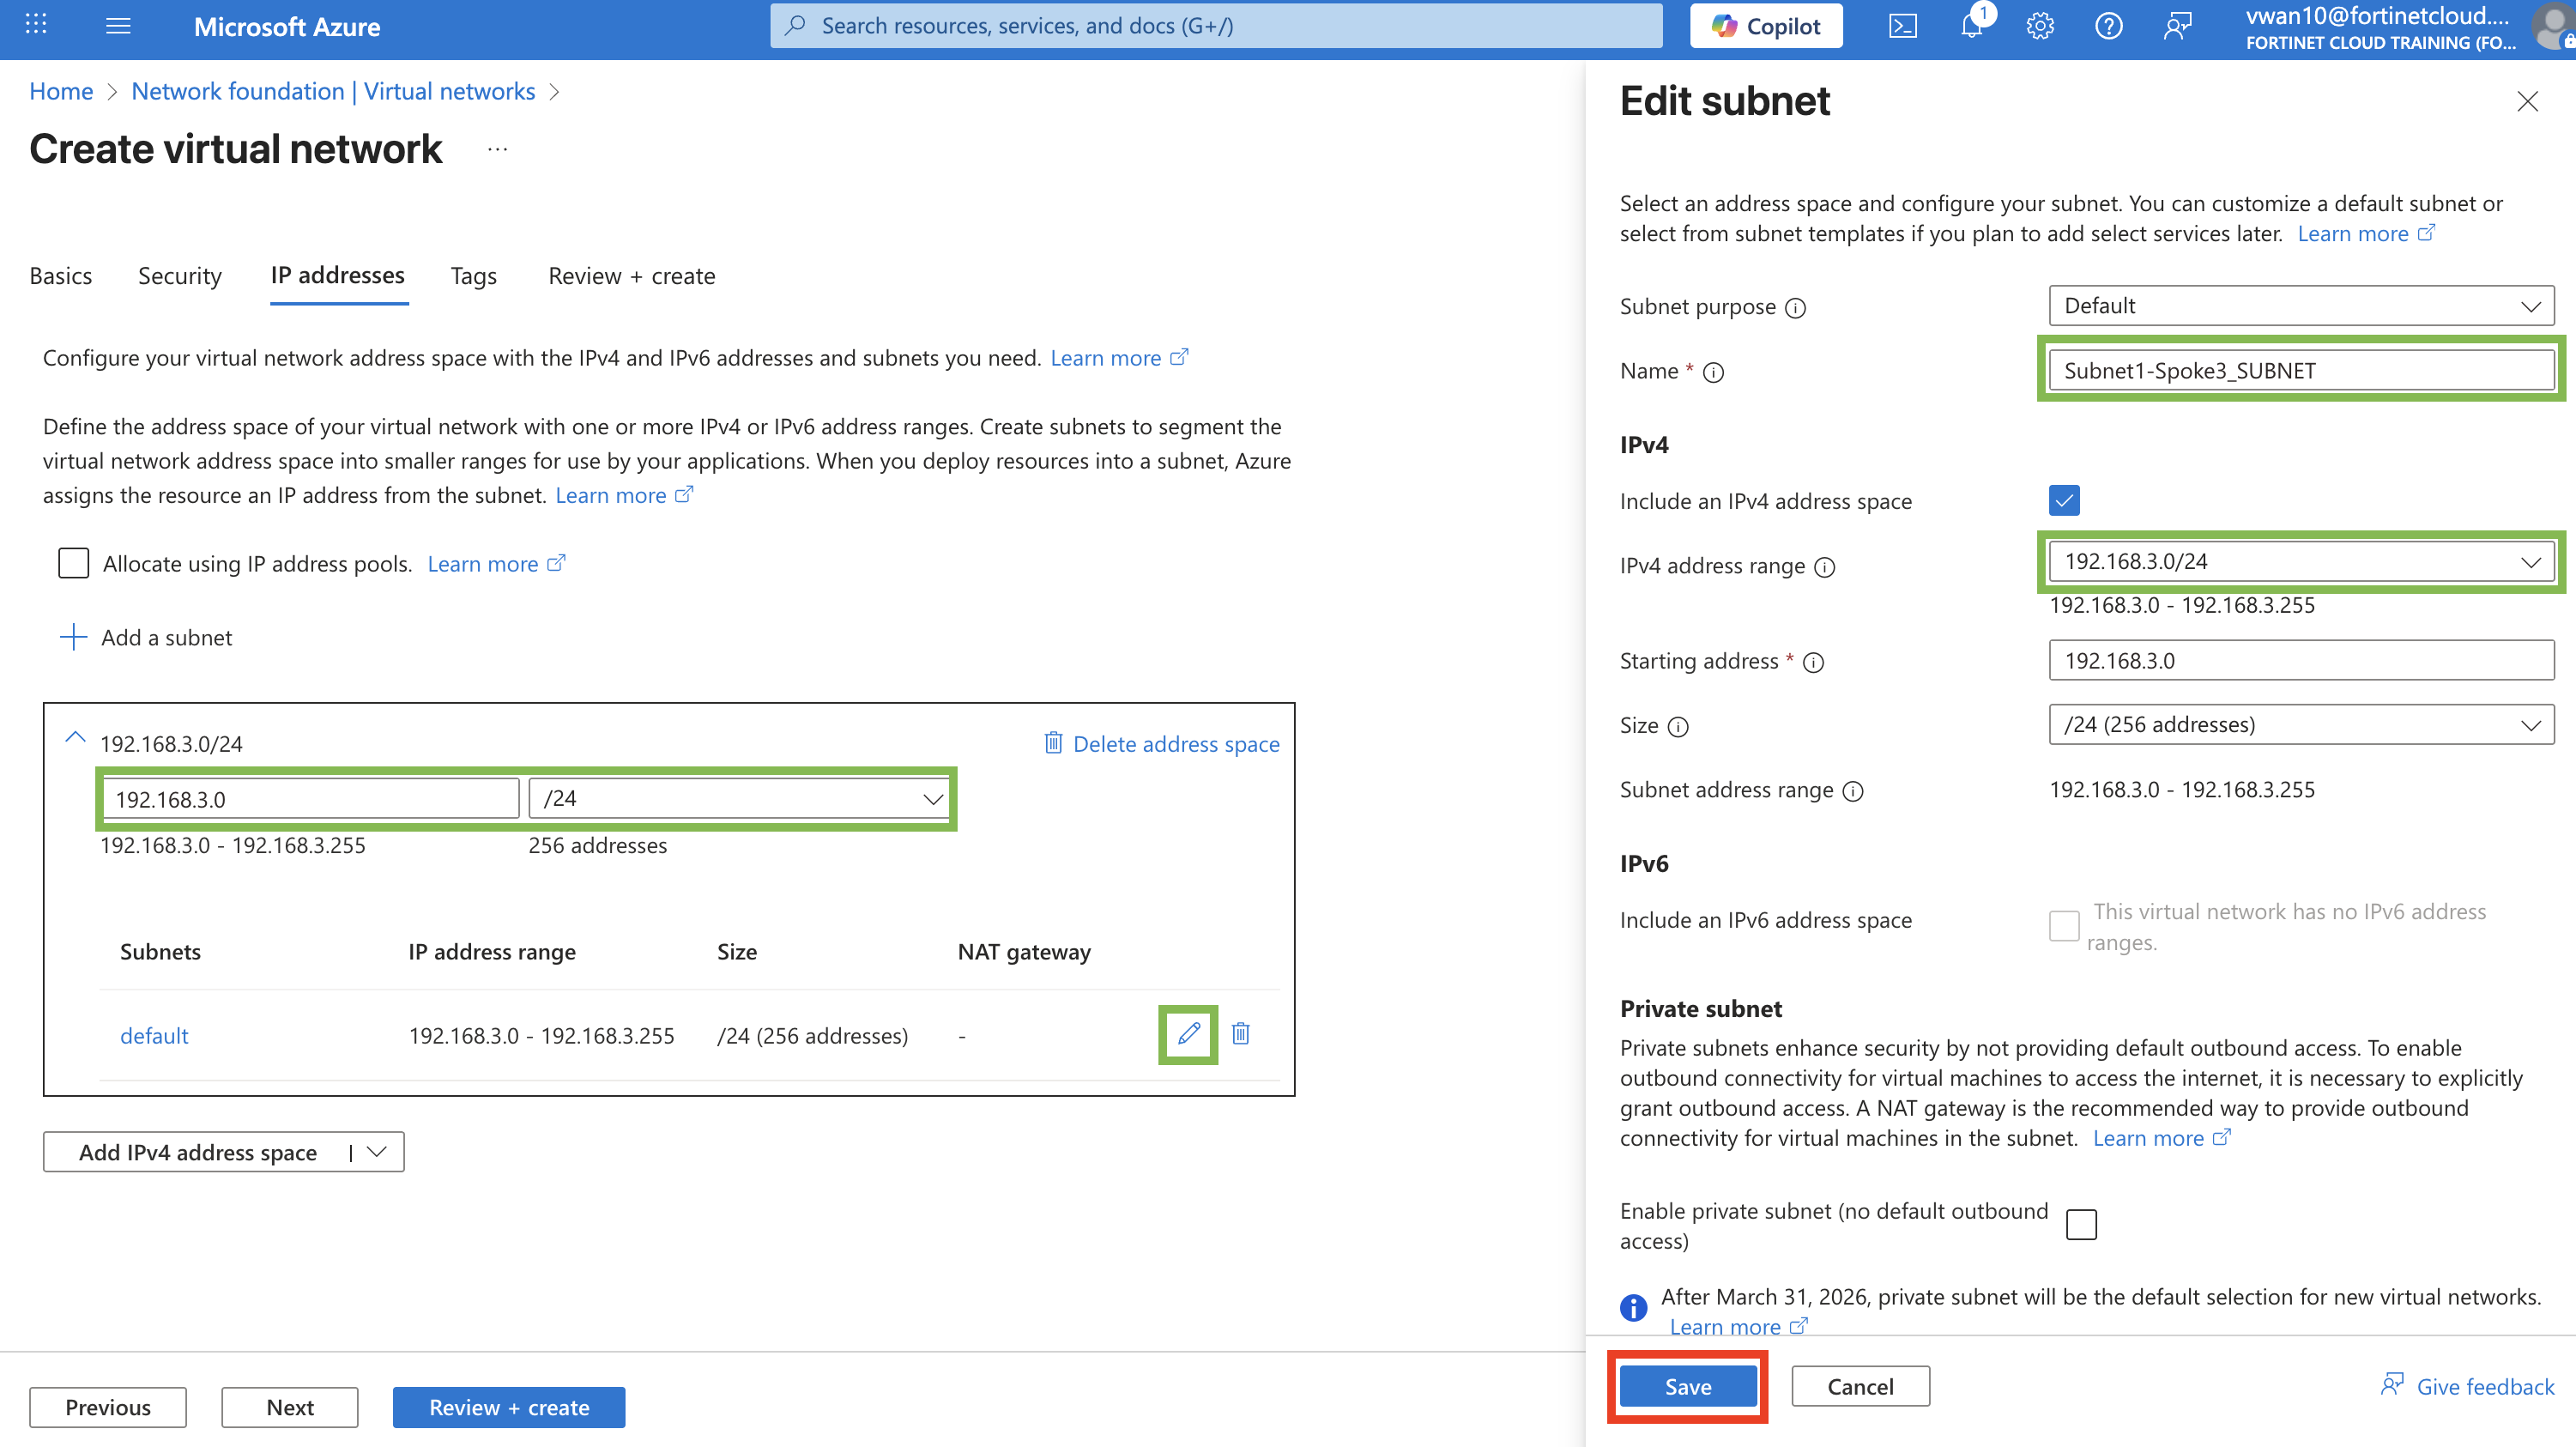Click the subnet Name input field
The height and width of the screenshot is (1447, 2576).
point(2300,371)
